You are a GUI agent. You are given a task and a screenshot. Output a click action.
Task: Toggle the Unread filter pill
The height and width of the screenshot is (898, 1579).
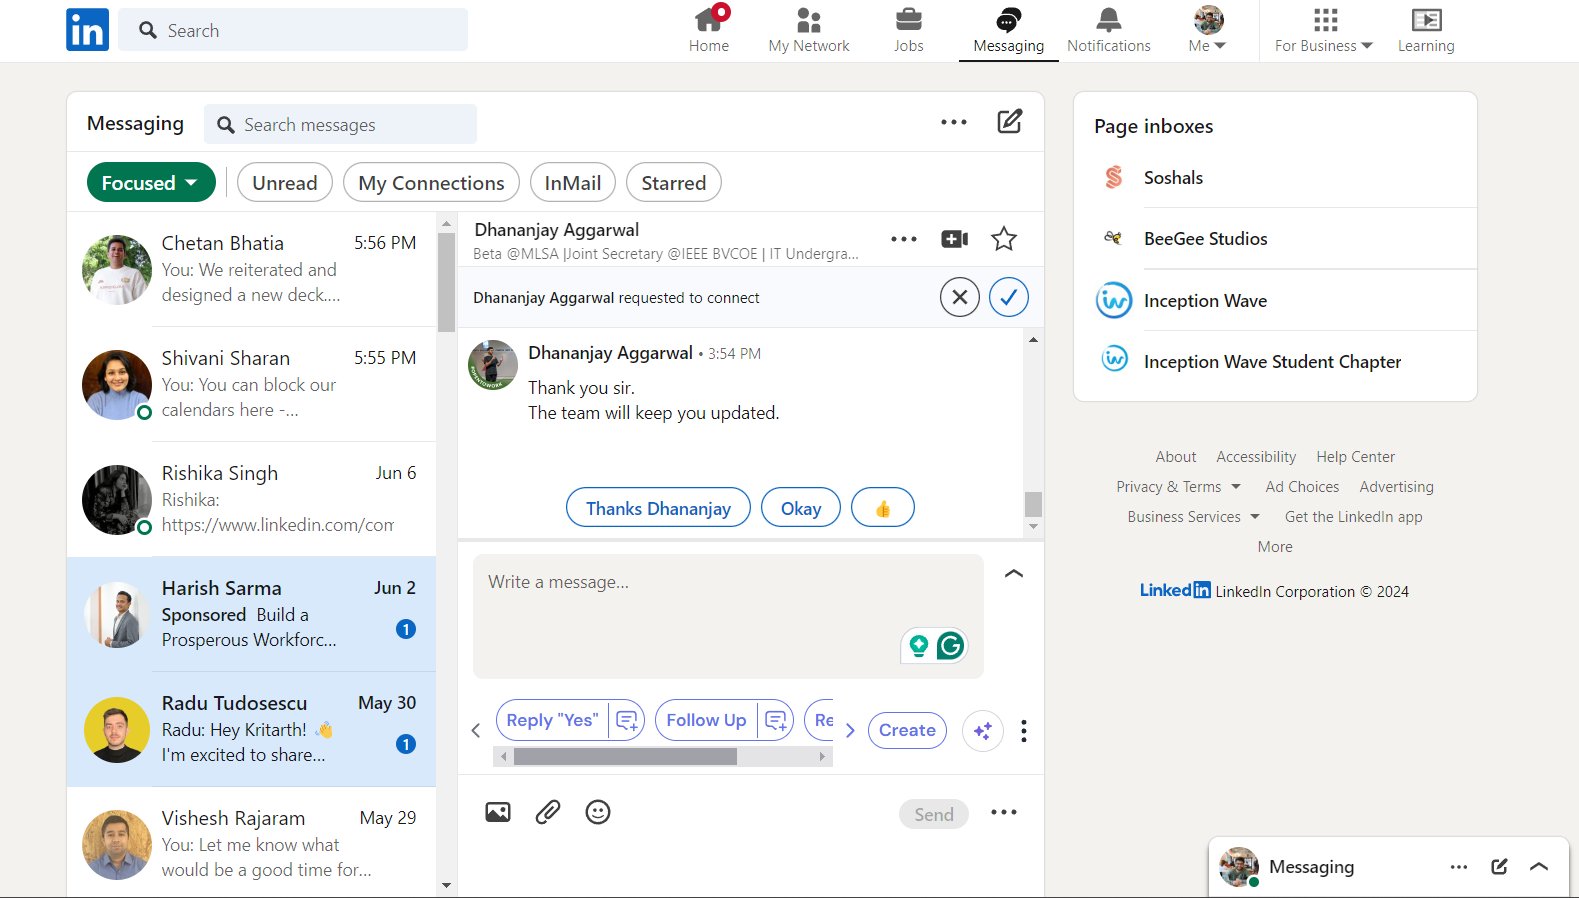click(x=284, y=183)
